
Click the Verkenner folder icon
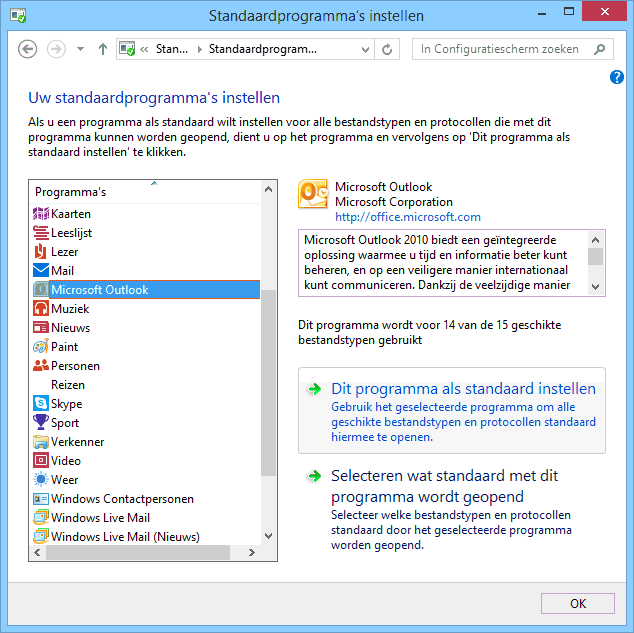click(x=40, y=442)
